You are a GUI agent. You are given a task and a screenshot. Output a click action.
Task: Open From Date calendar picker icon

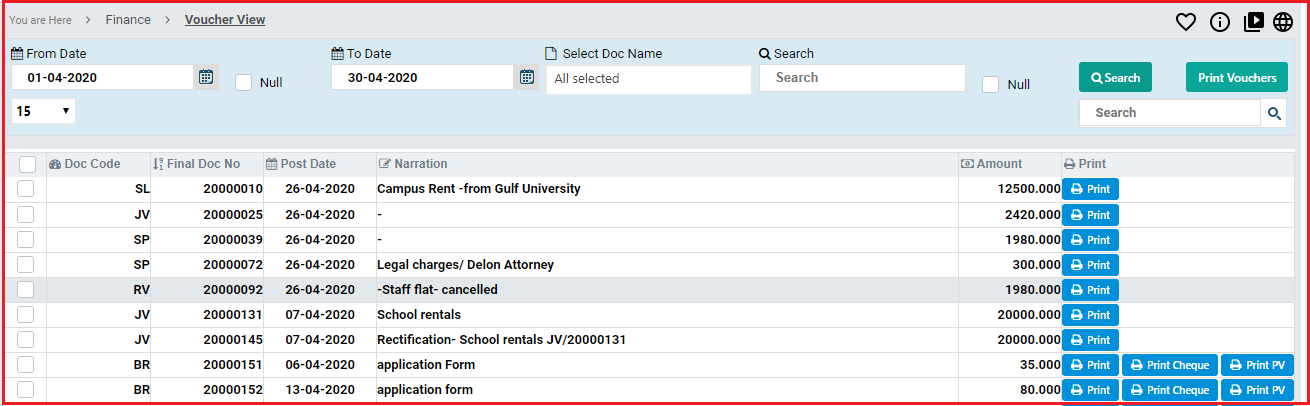point(206,77)
